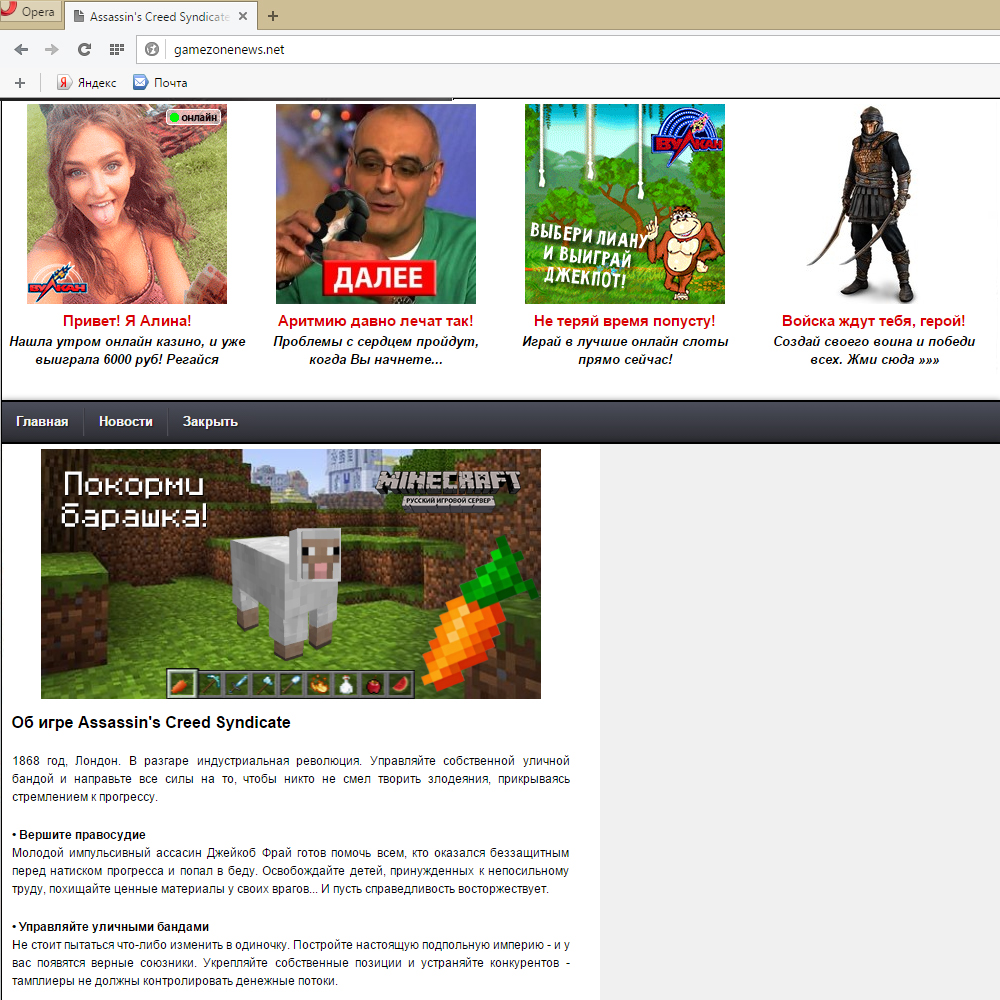Open the Вулкан monkey slot ad image
This screenshot has width=1000, height=1000.
(x=625, y=204)
